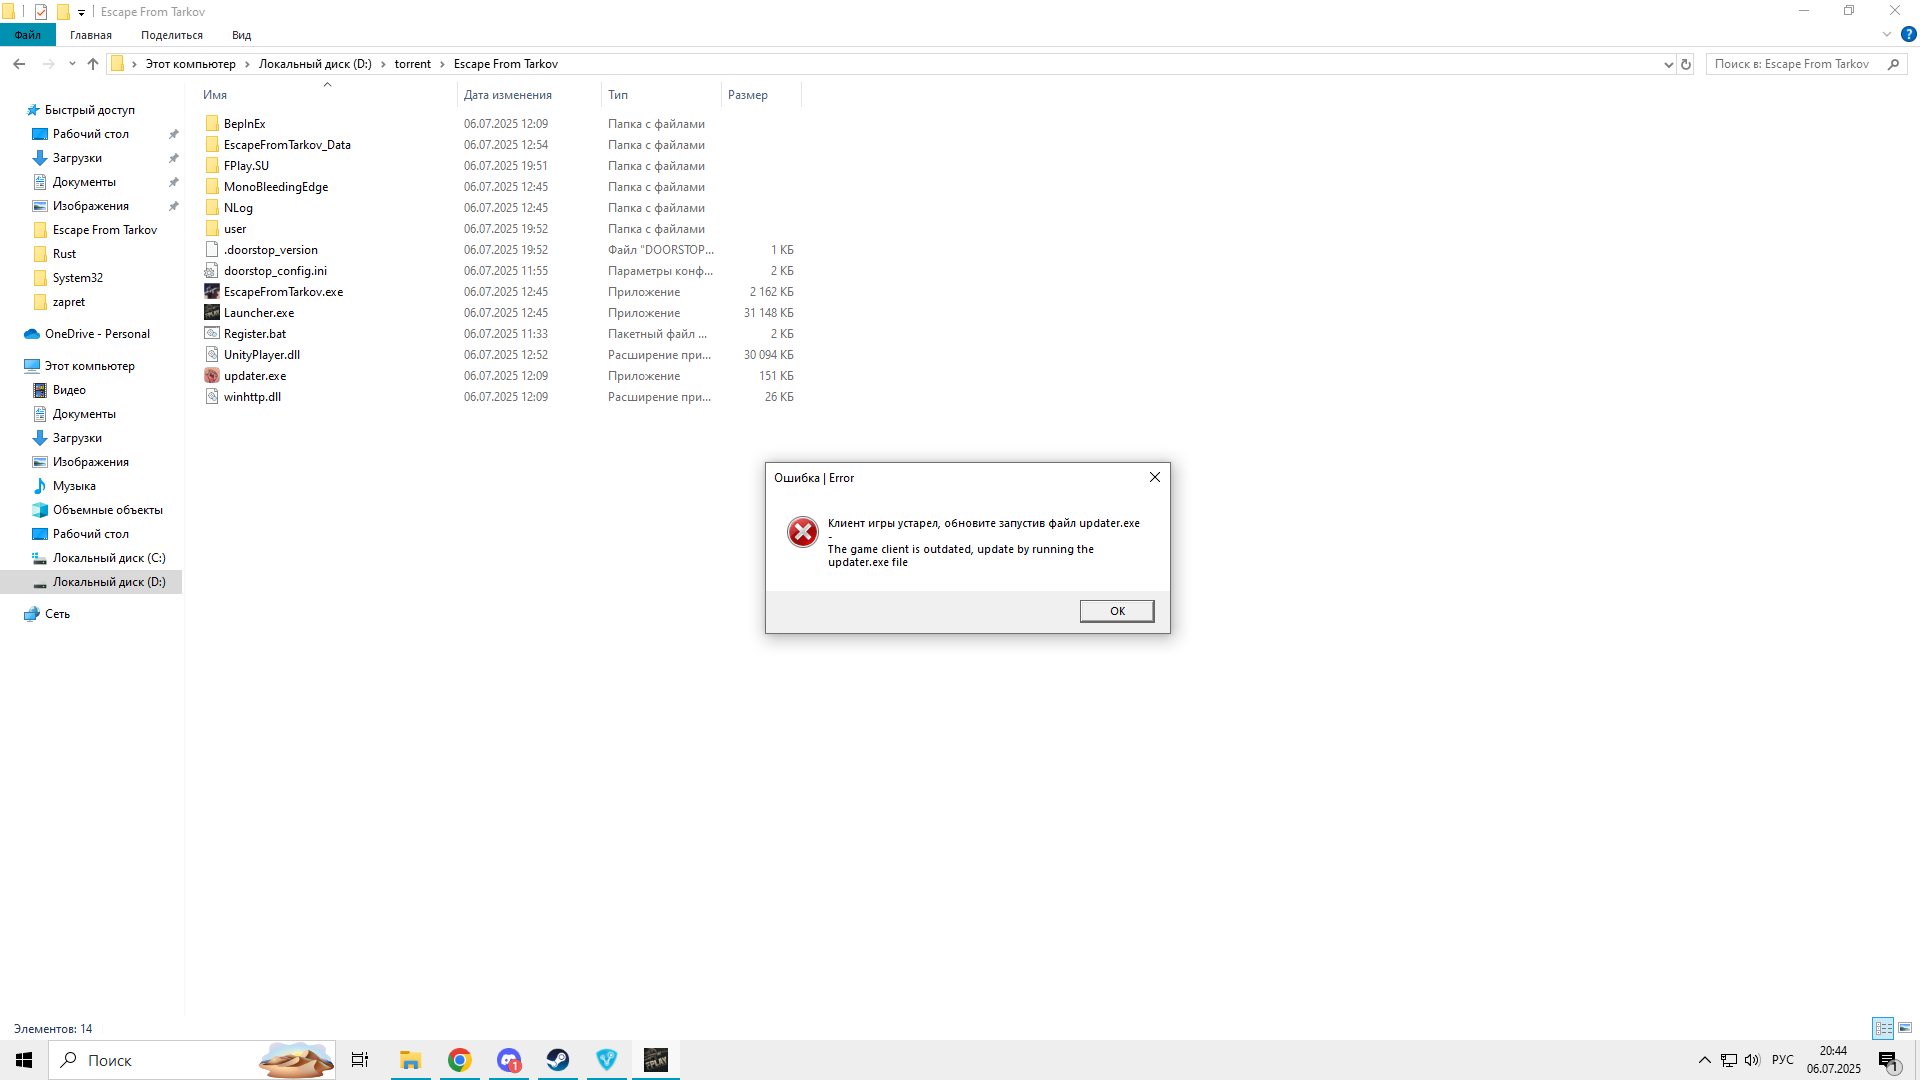
Task: Switch to large icons view mode
Action: point(1905,1028)
